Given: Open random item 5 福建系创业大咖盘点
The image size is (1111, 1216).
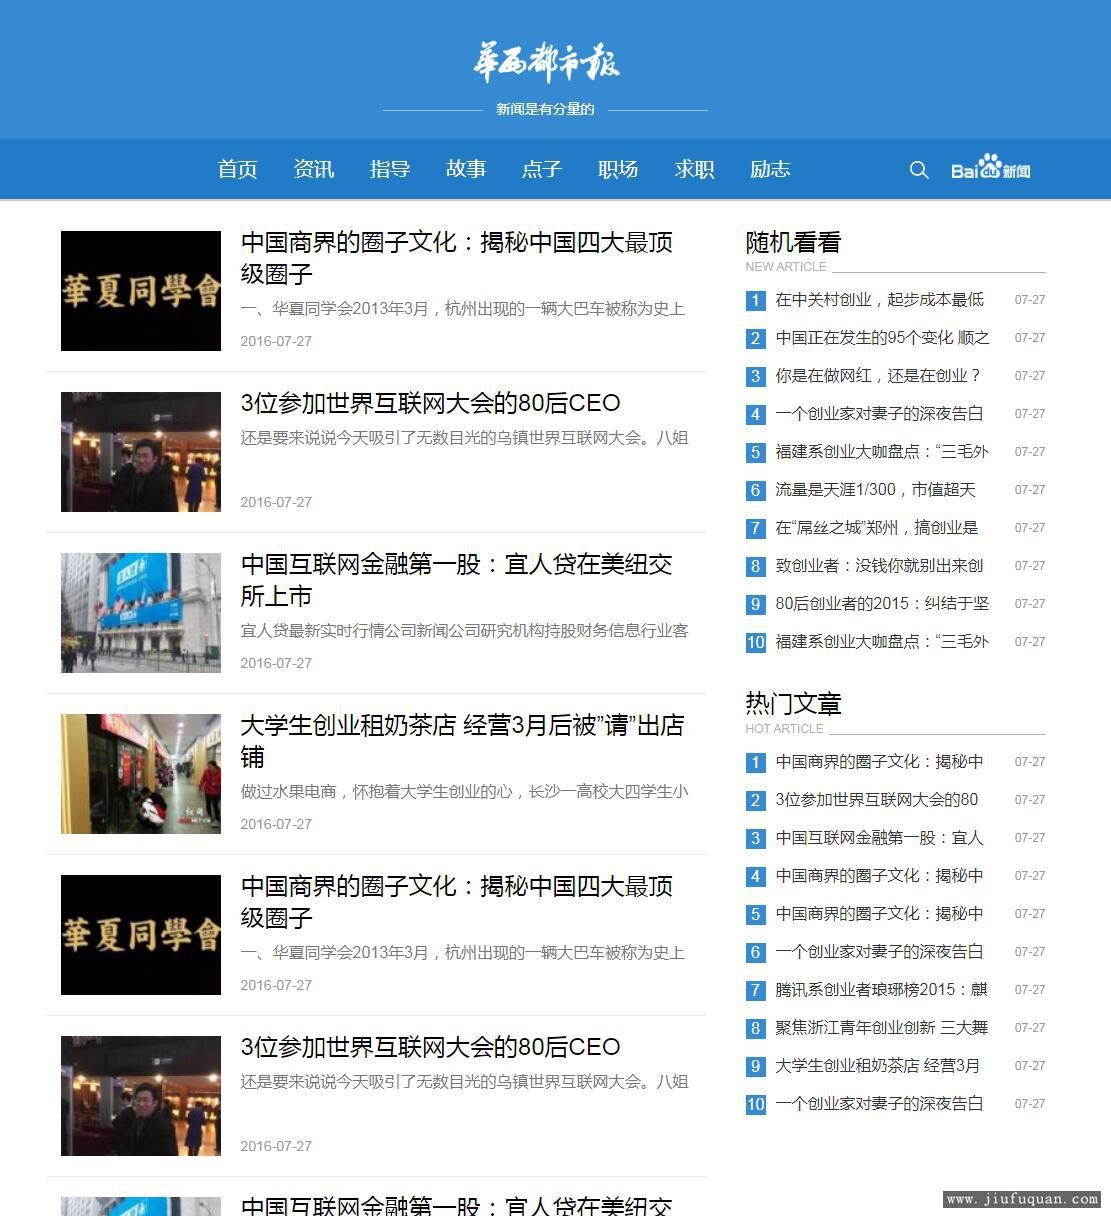Looking at the screenshot, I should tap(882, 451).
